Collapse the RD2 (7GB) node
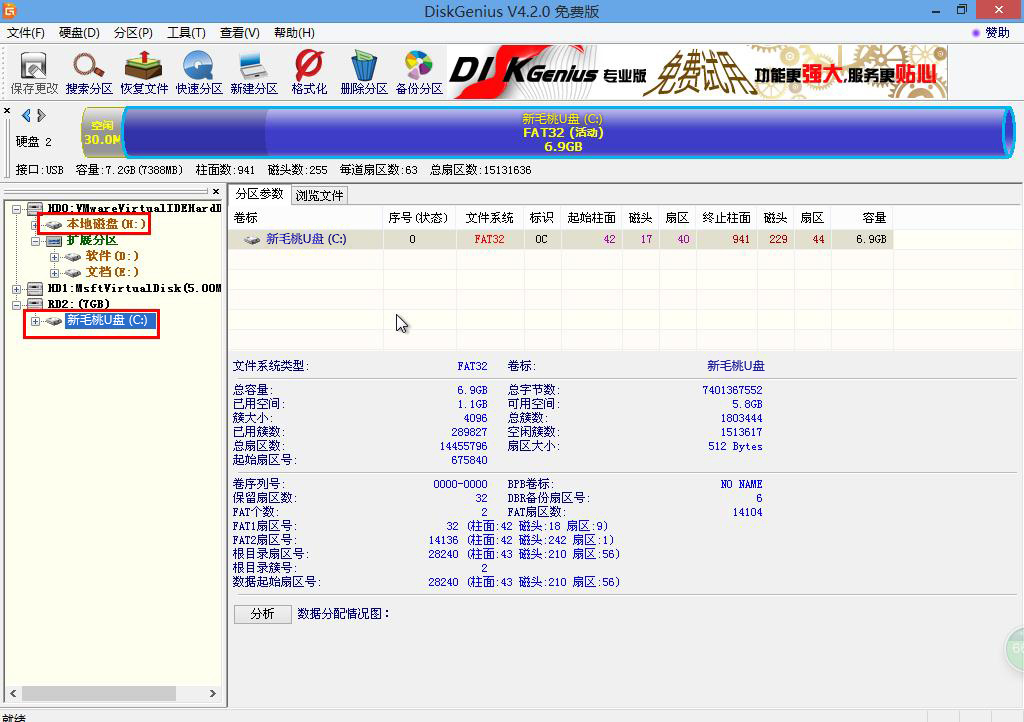 click(x=16, y=304)
